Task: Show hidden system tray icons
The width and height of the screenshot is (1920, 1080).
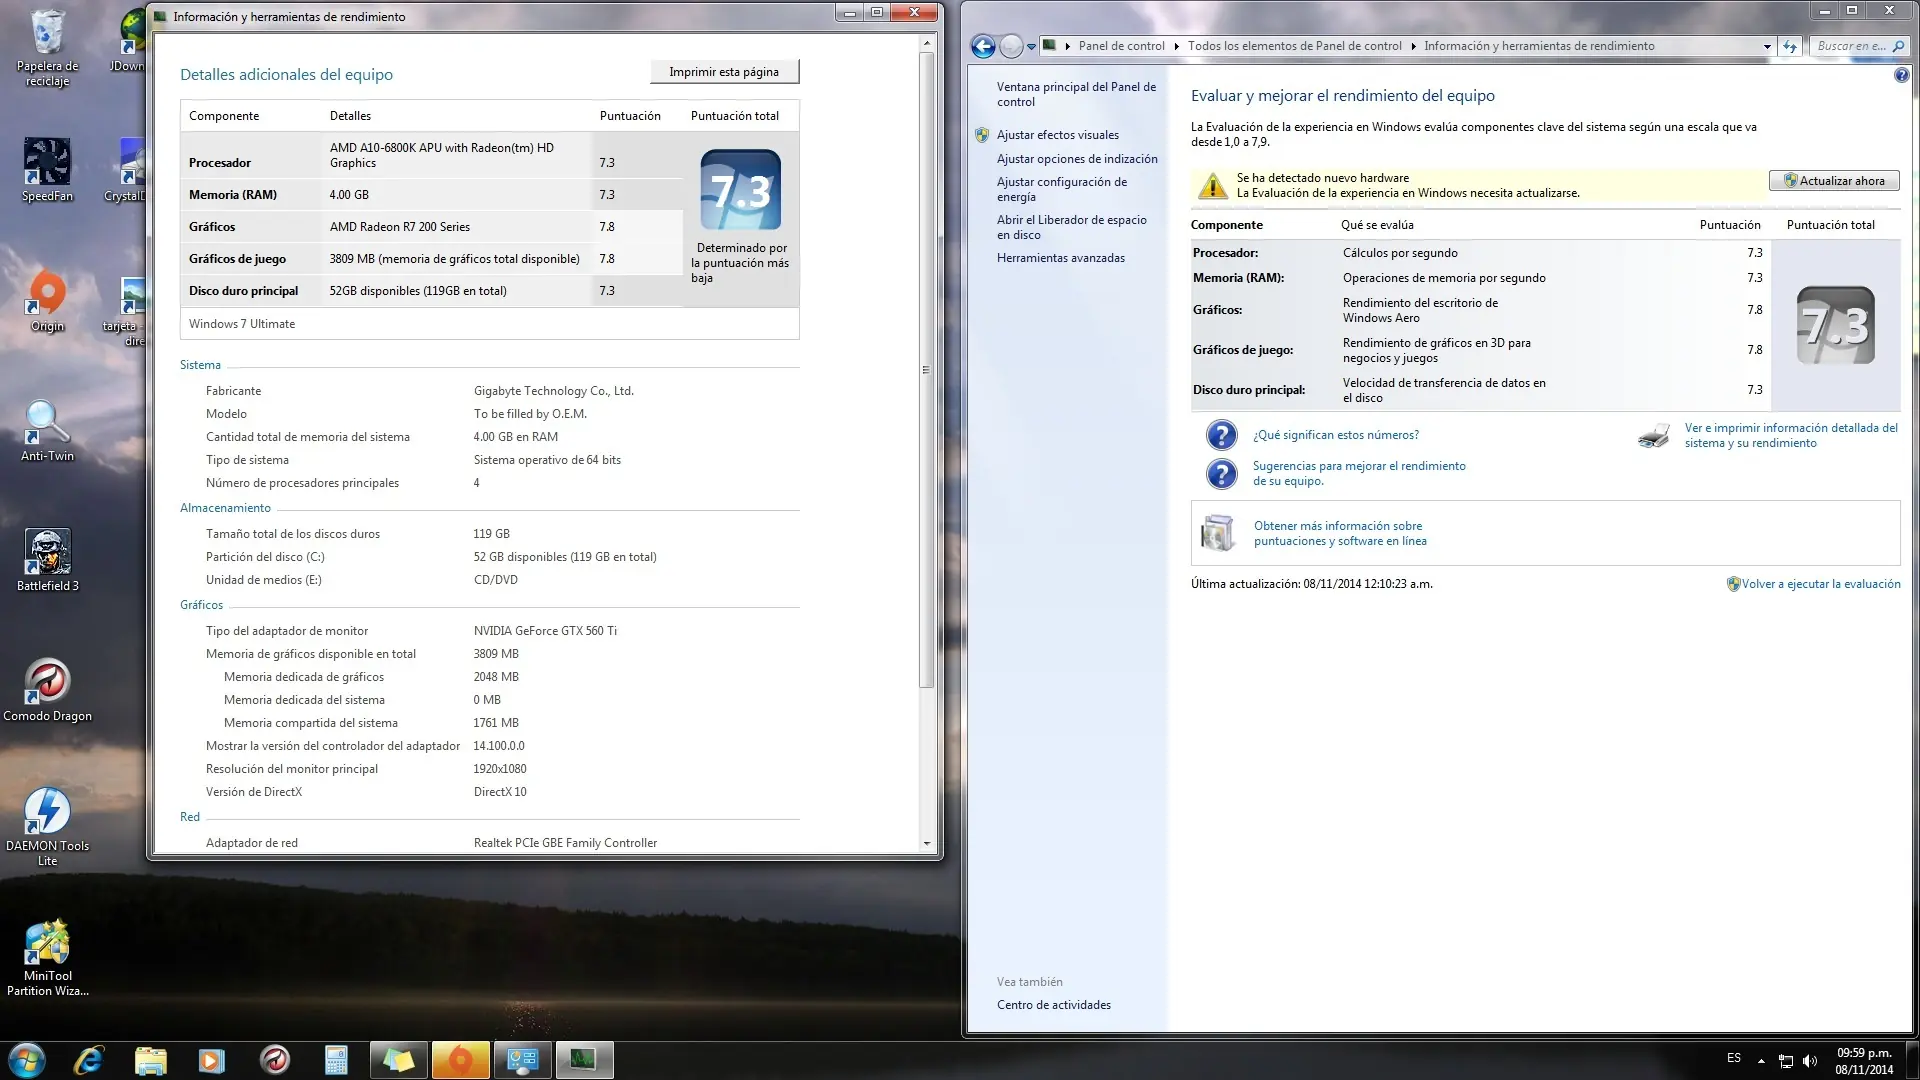Action: (1761, 1061)
